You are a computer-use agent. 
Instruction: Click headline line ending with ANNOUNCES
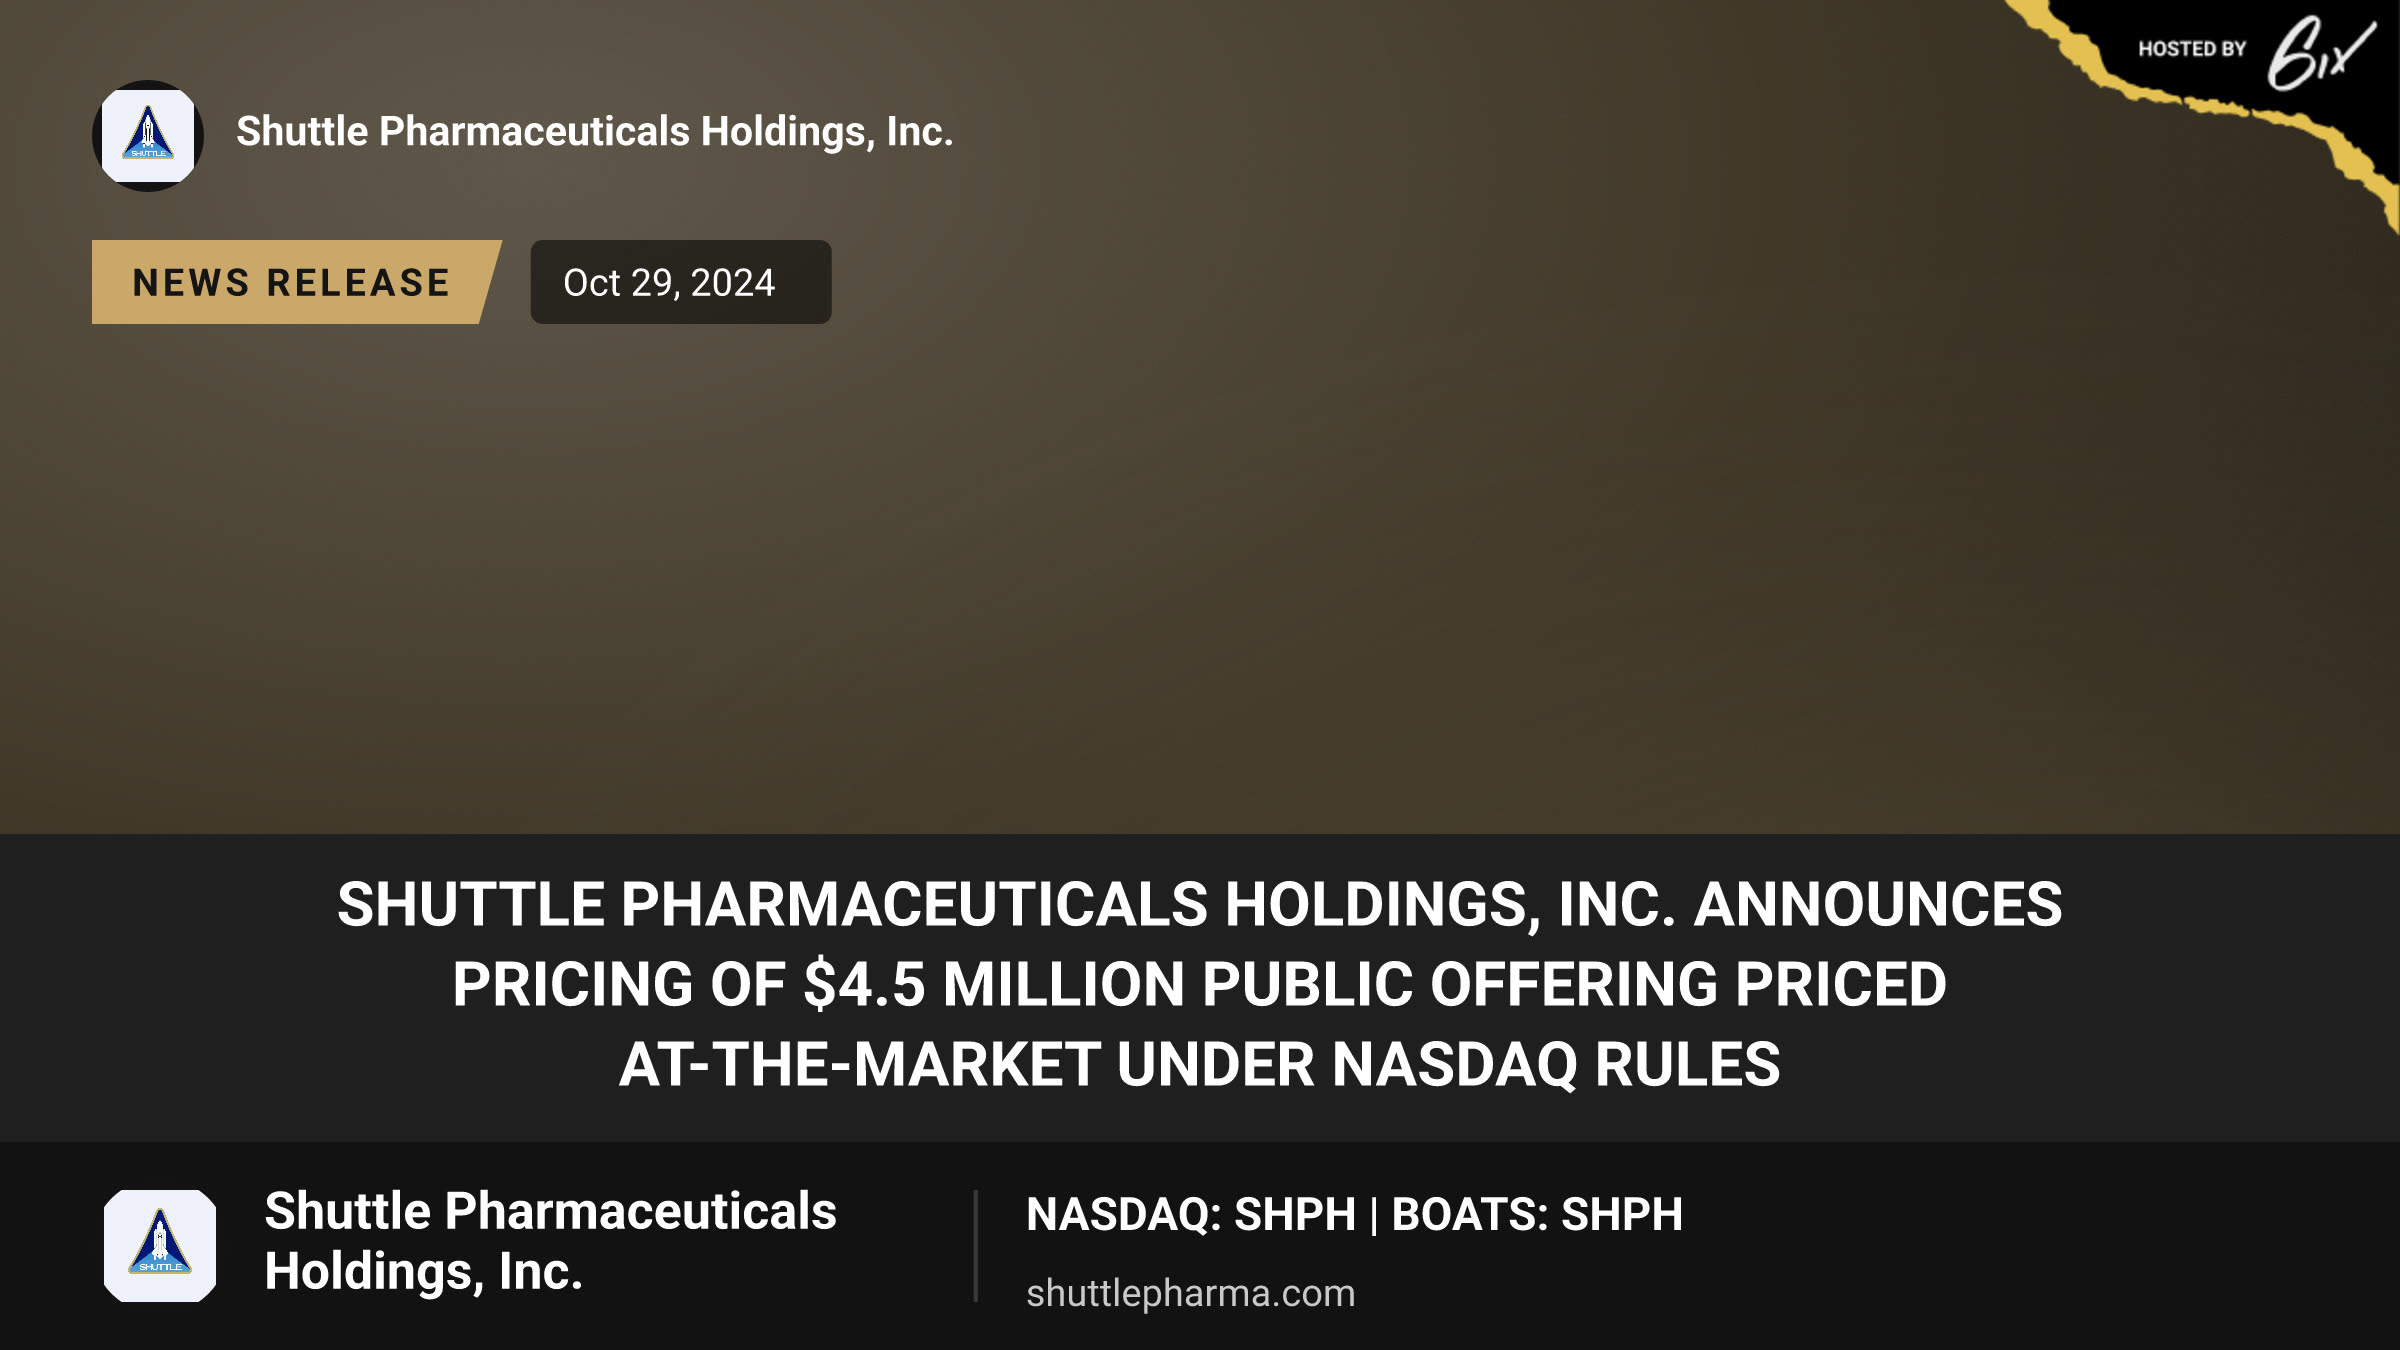click(1199, 905)
